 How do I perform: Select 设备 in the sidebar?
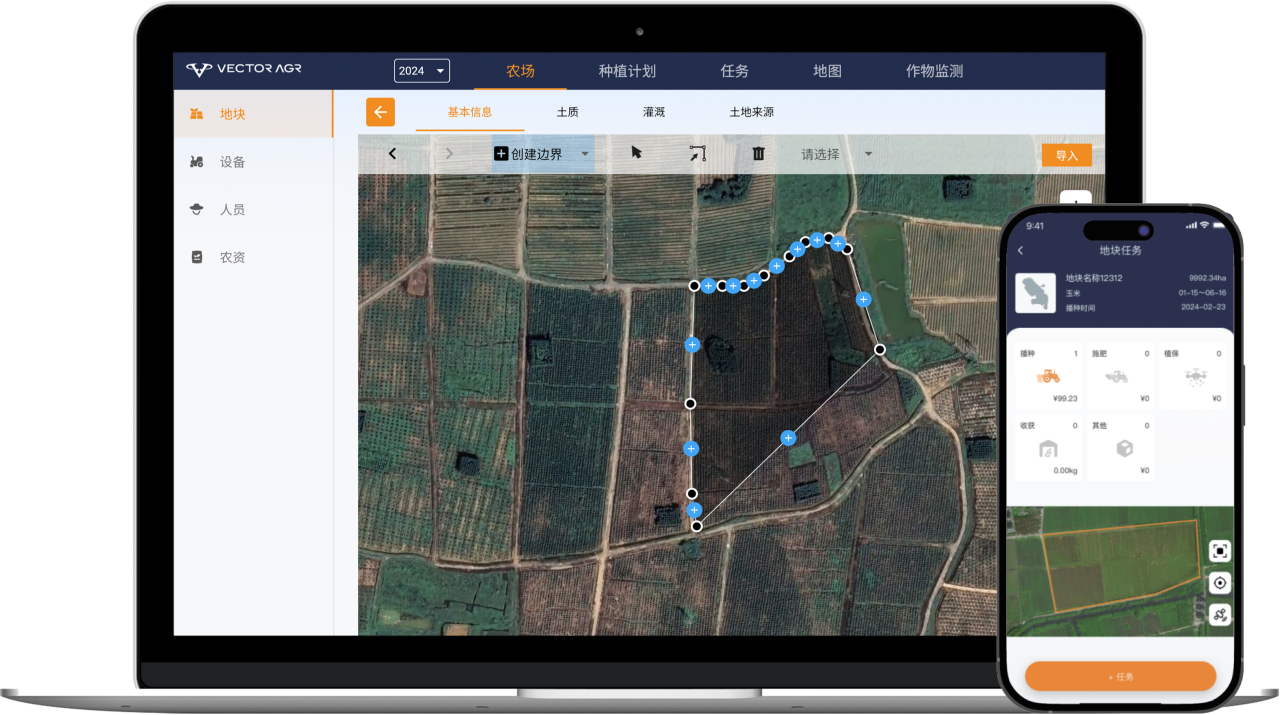point(232,162)
